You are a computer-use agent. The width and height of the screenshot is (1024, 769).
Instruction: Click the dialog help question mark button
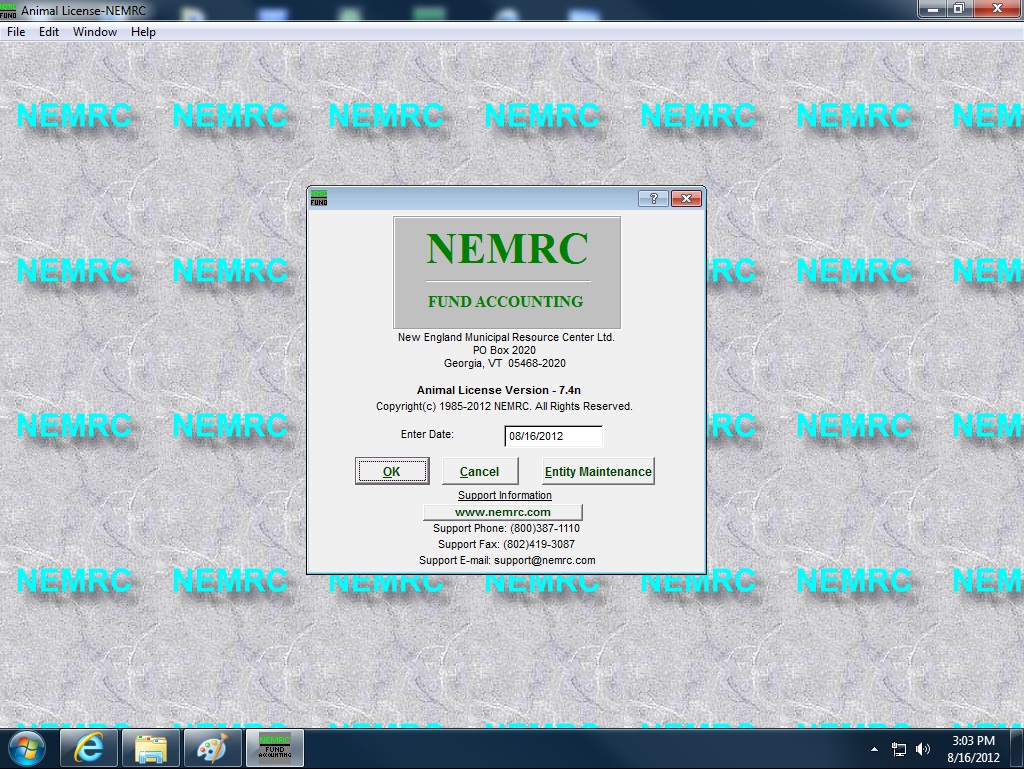pos(653,198)
